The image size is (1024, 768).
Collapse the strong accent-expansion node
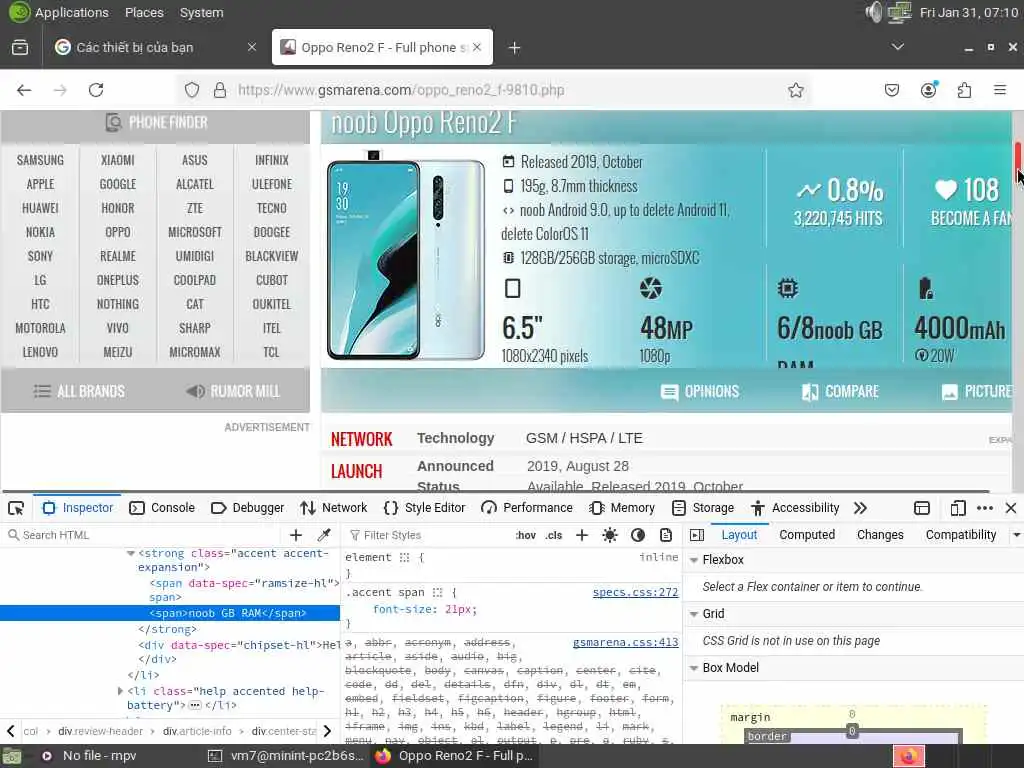(x=131, y=553)
